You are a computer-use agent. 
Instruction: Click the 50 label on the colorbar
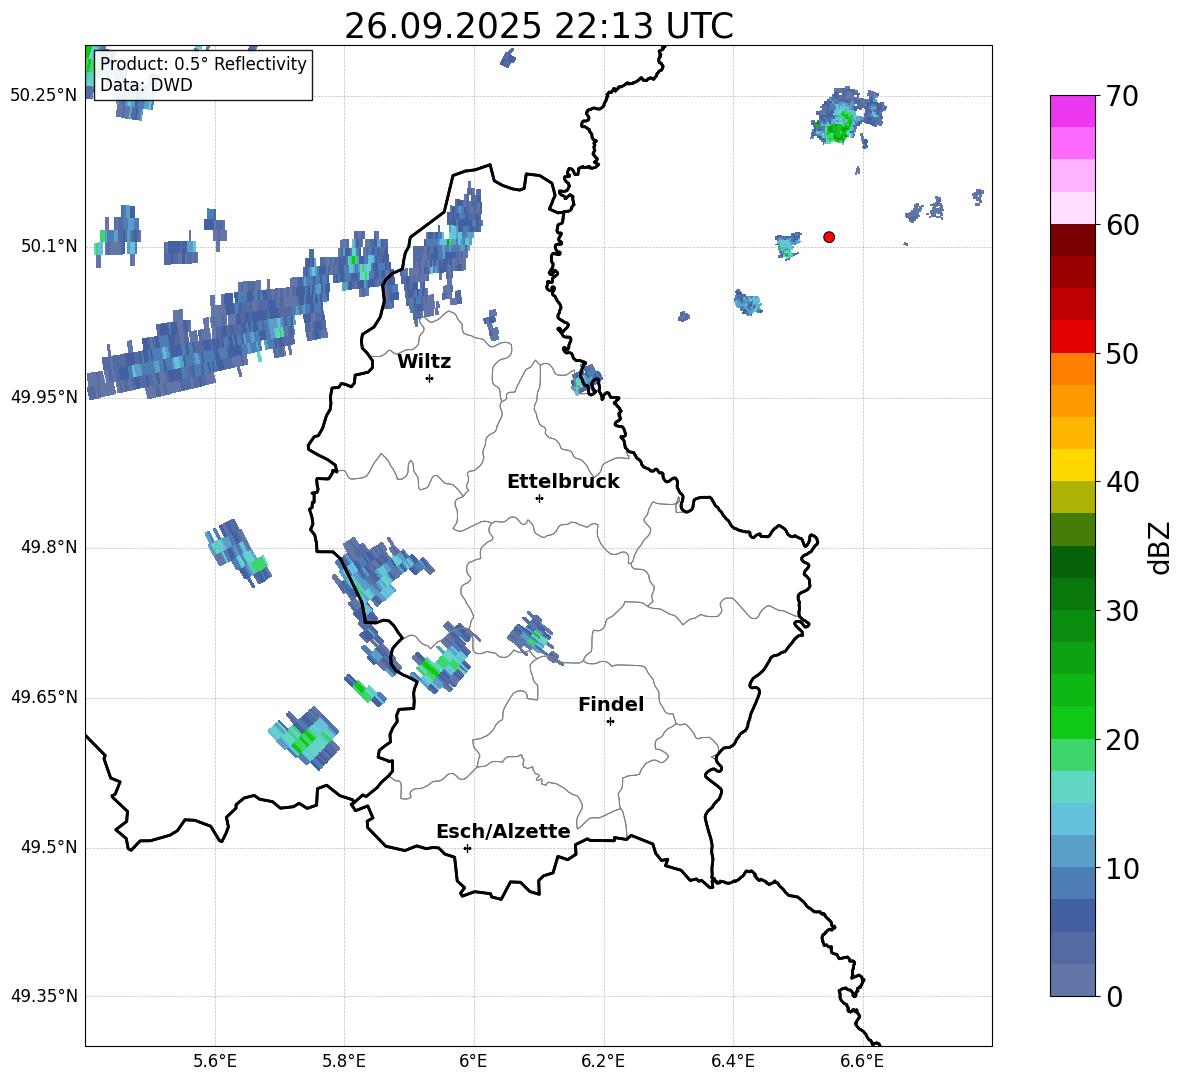click(1122, 353)
